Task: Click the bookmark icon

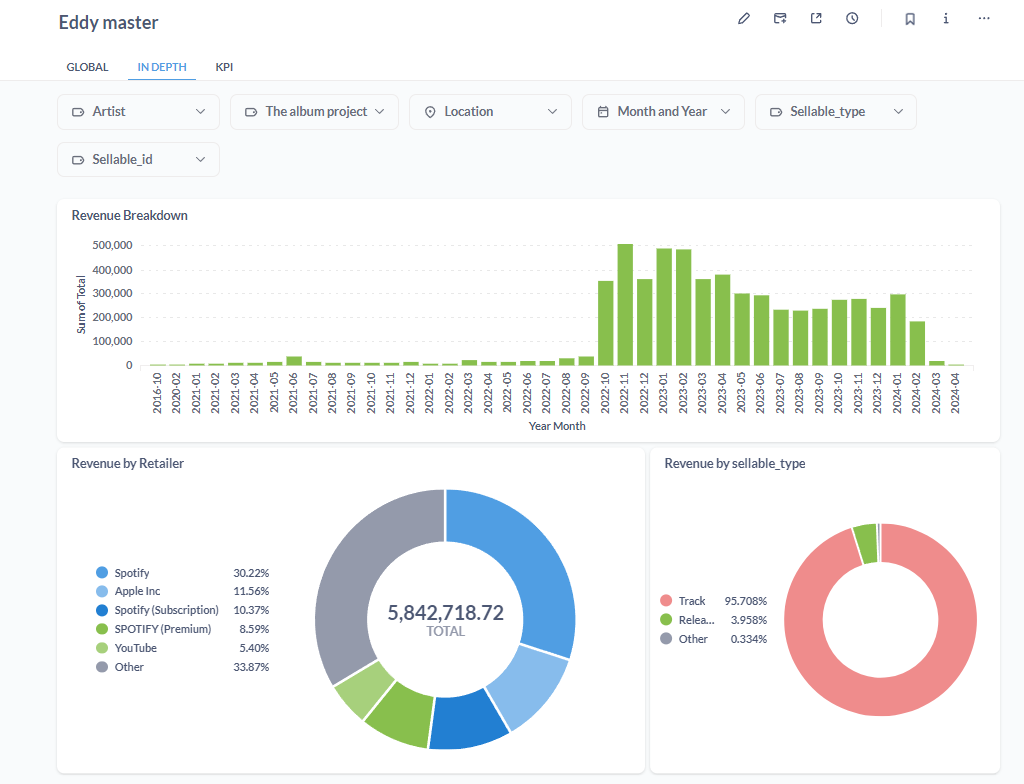Action: (910, 18)
